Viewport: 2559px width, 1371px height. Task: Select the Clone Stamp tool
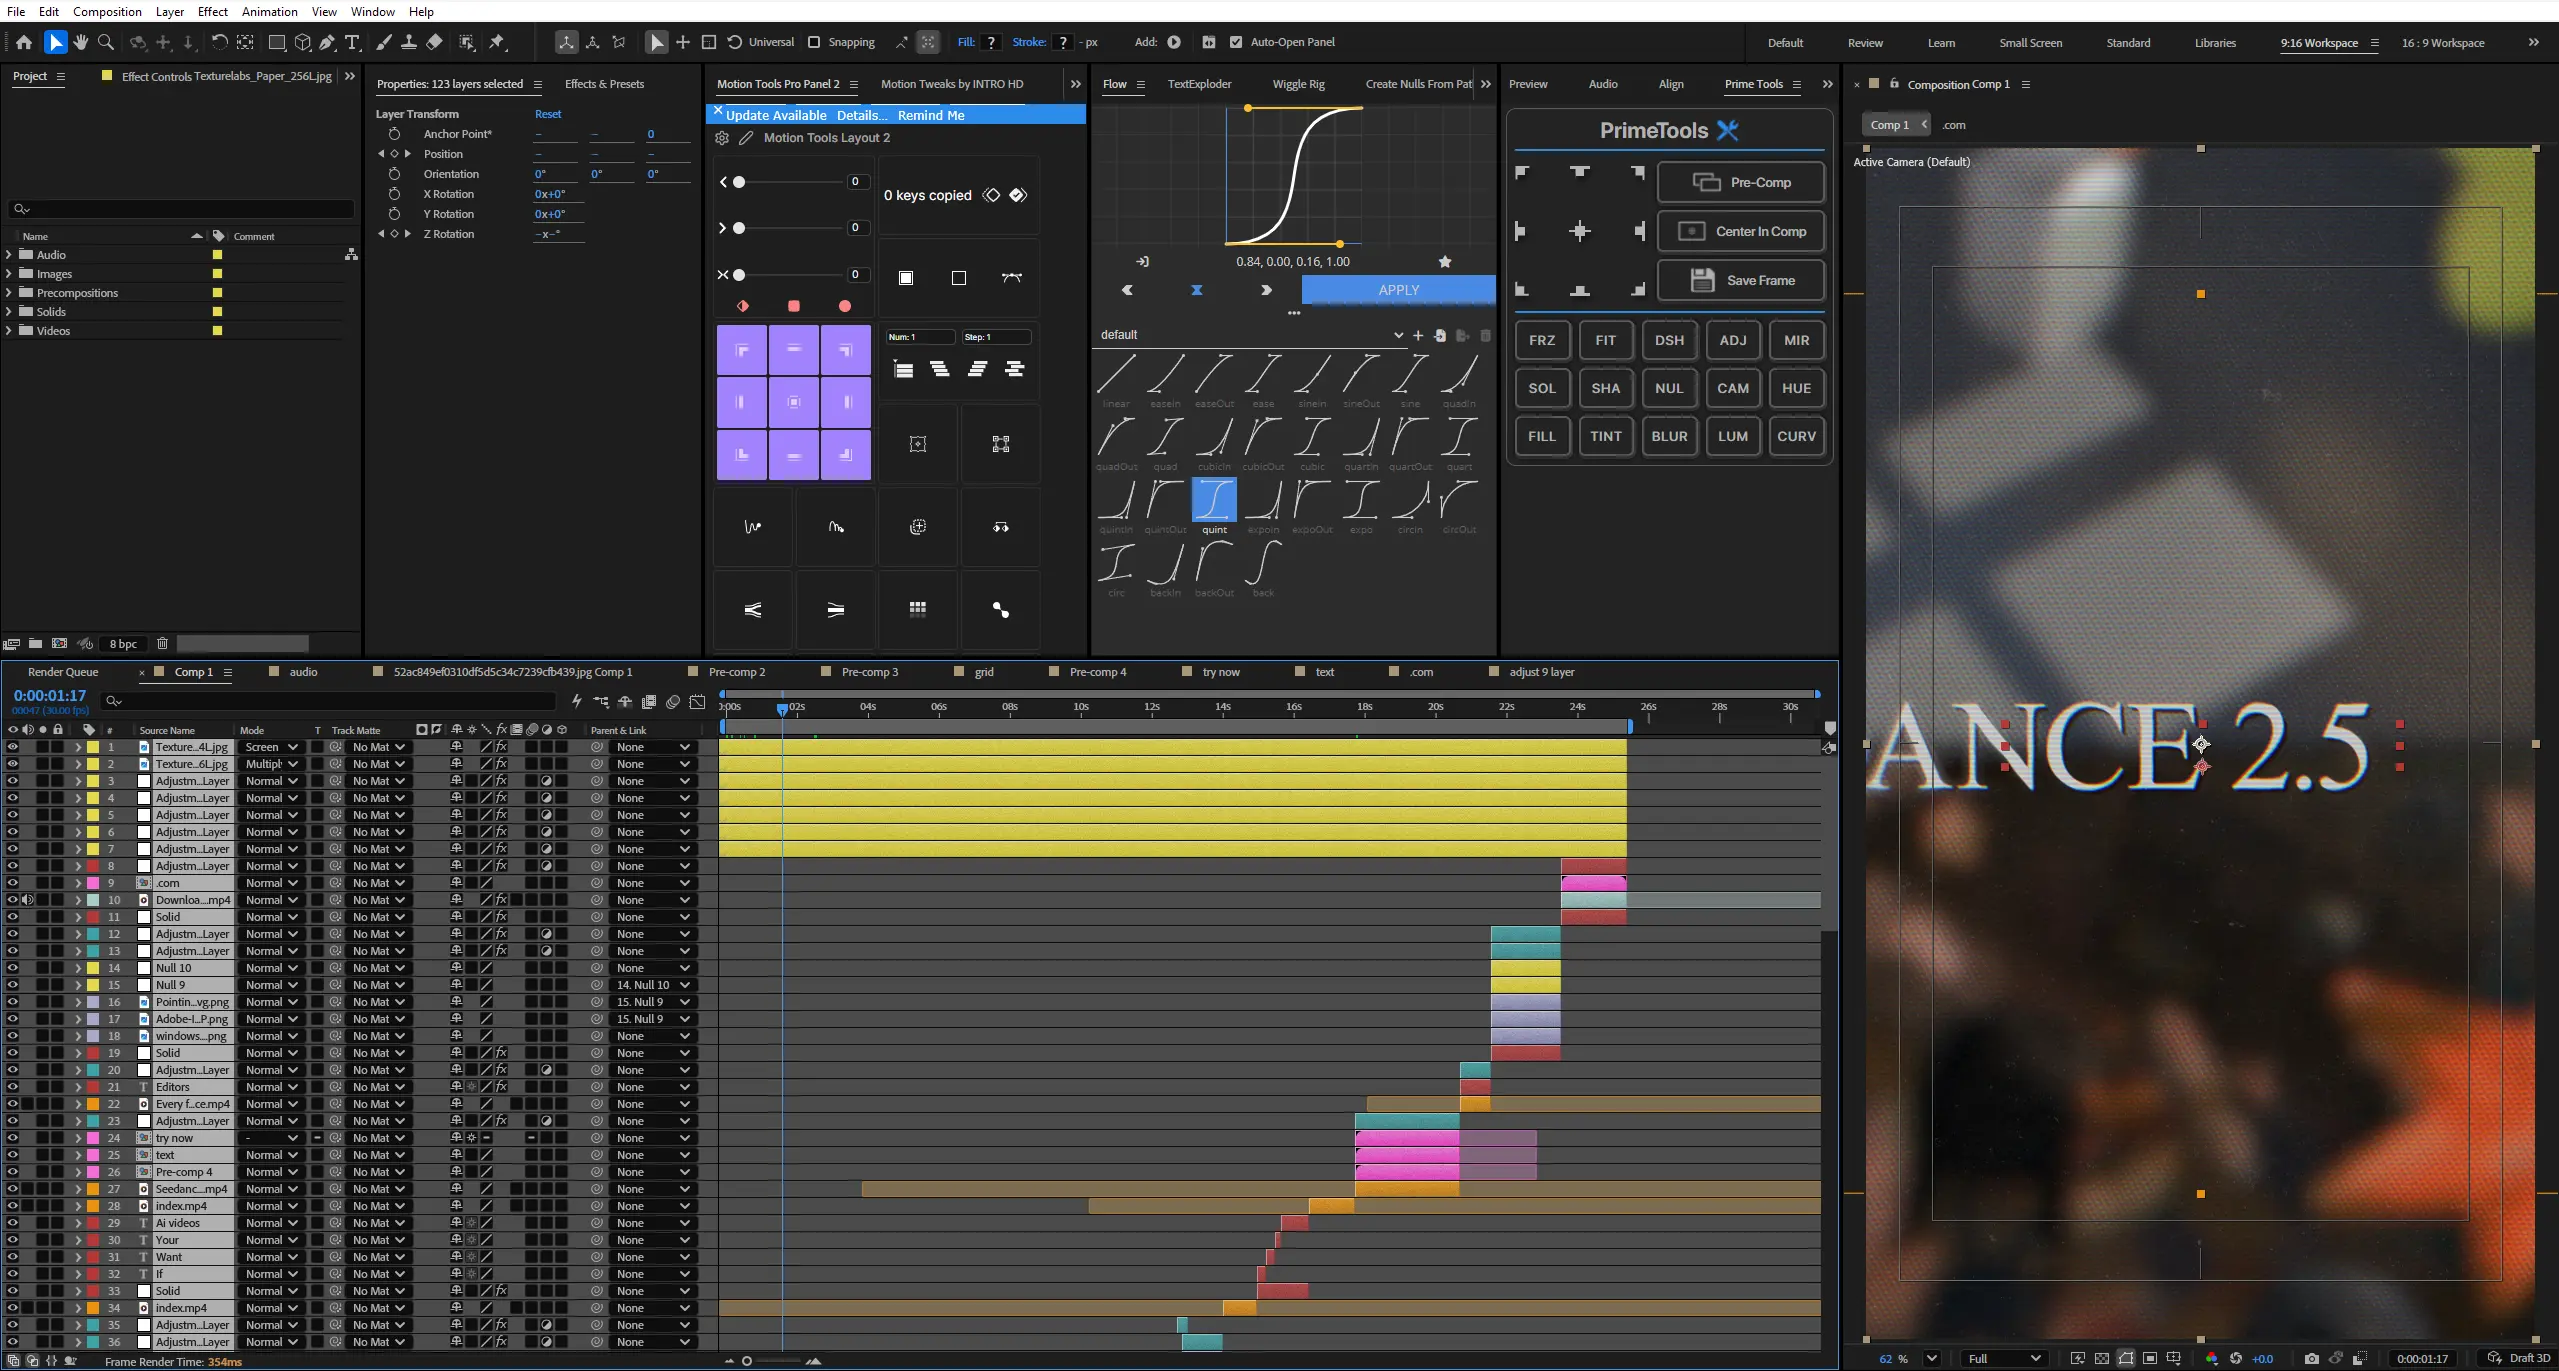click(x=409, y=42)
